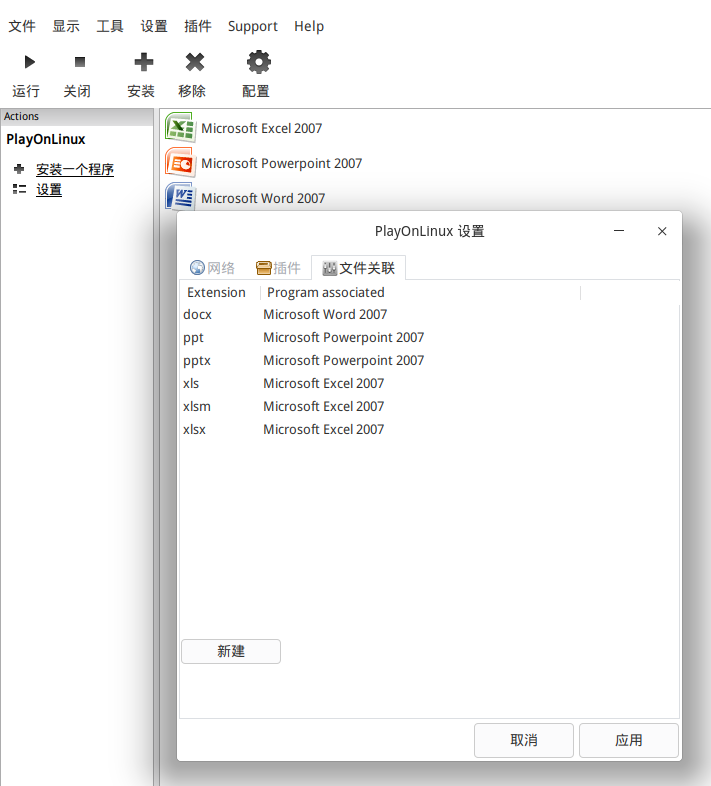Click Microsoft Word 2007 in docx row
The image size is (711, 786).
tap(325, 314)
